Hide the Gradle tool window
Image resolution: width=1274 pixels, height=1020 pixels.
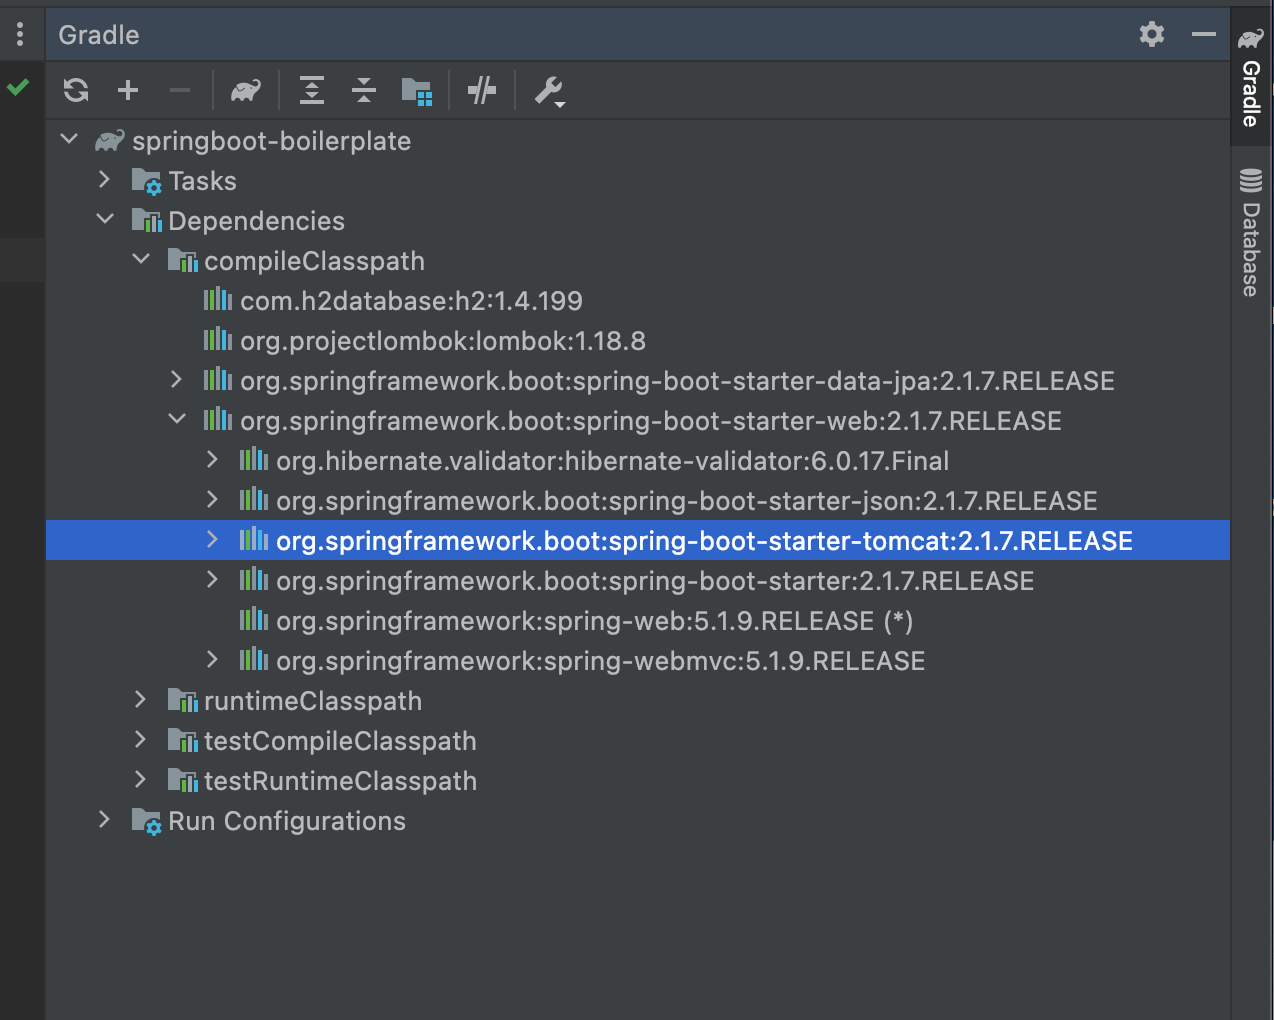1204,34
